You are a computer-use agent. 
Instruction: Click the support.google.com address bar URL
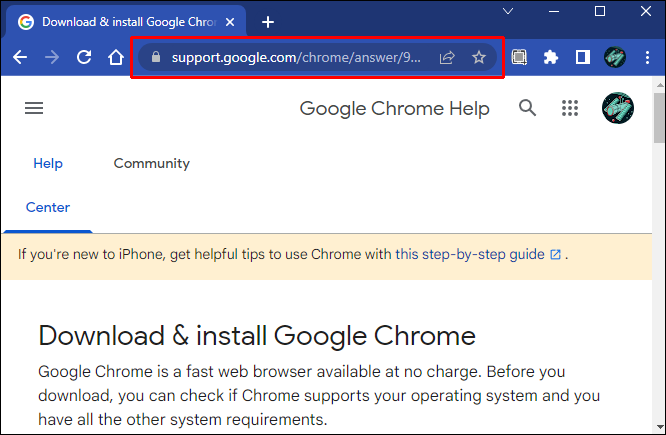coord(296,57)
